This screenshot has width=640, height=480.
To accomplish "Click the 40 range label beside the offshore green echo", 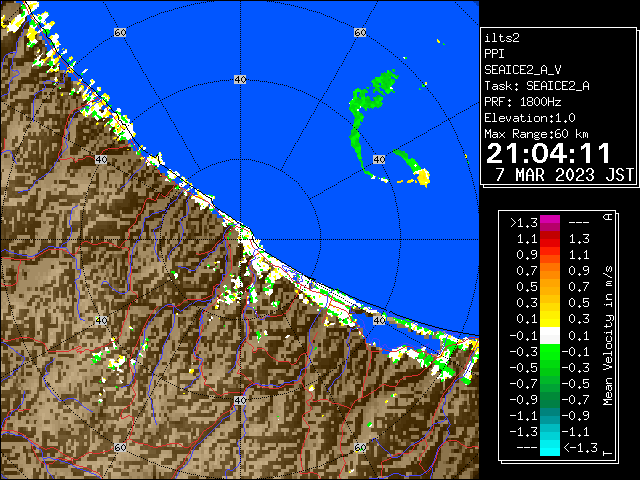I will pos(379,159).
